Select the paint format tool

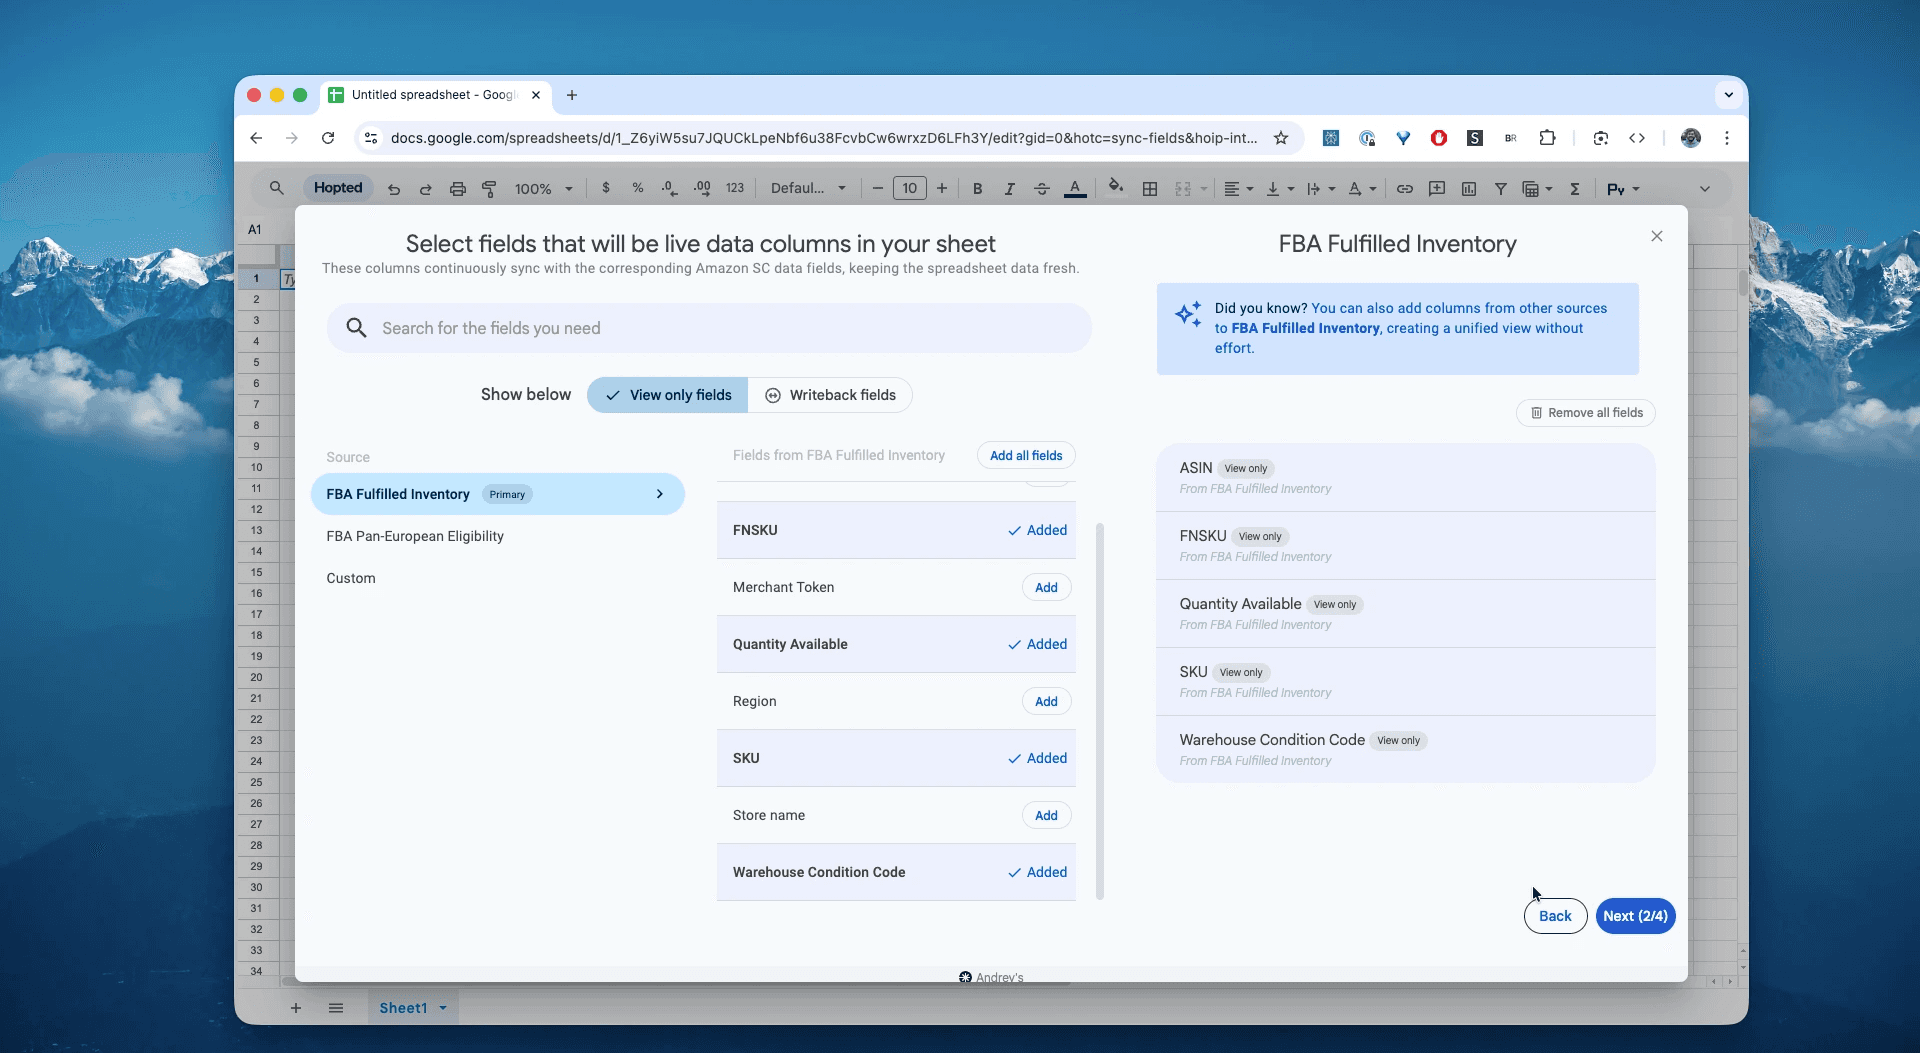coord(489,189)
